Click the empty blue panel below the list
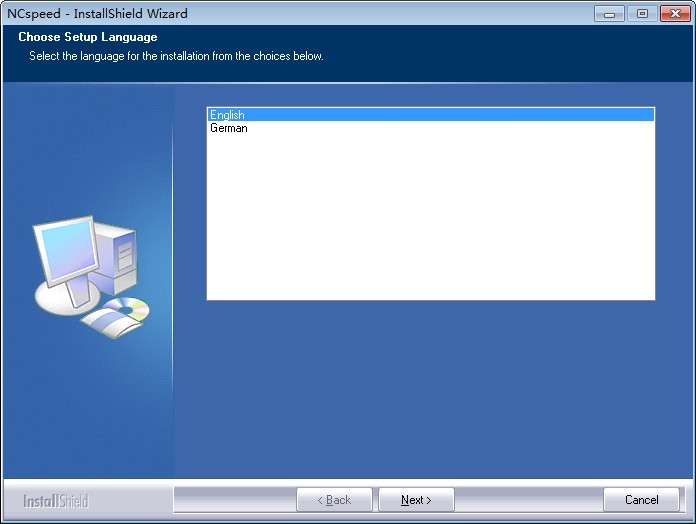Image resolution: width=696 pixels, height=524 pixels. (x=431, y=388)
